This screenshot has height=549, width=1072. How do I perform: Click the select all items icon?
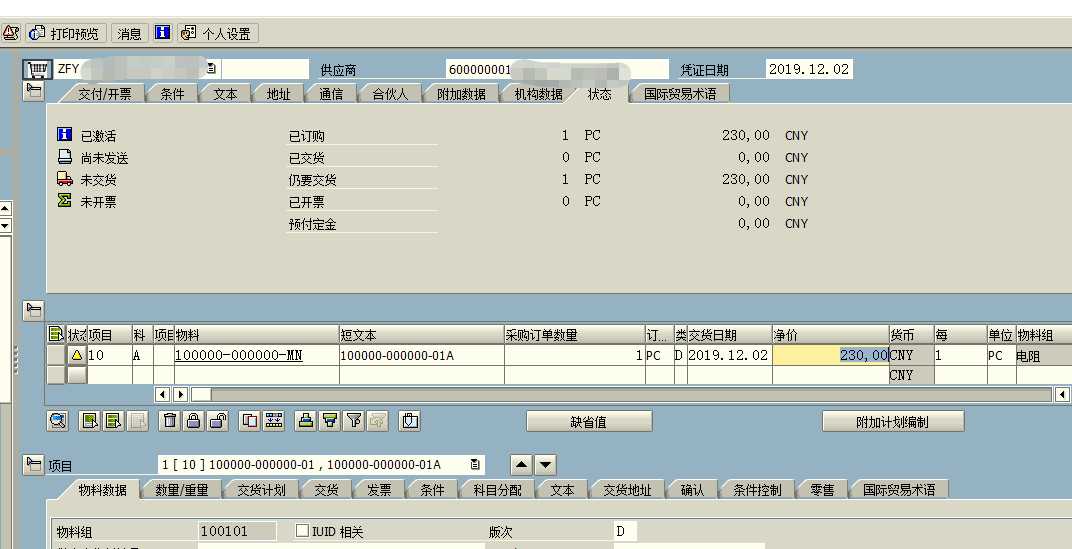point(90,420)
